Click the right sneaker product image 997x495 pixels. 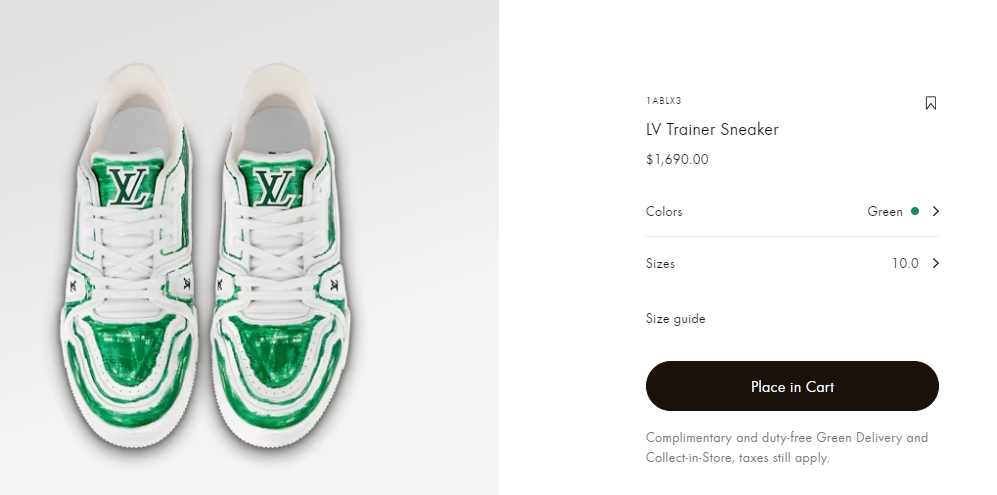click(280, 270)
